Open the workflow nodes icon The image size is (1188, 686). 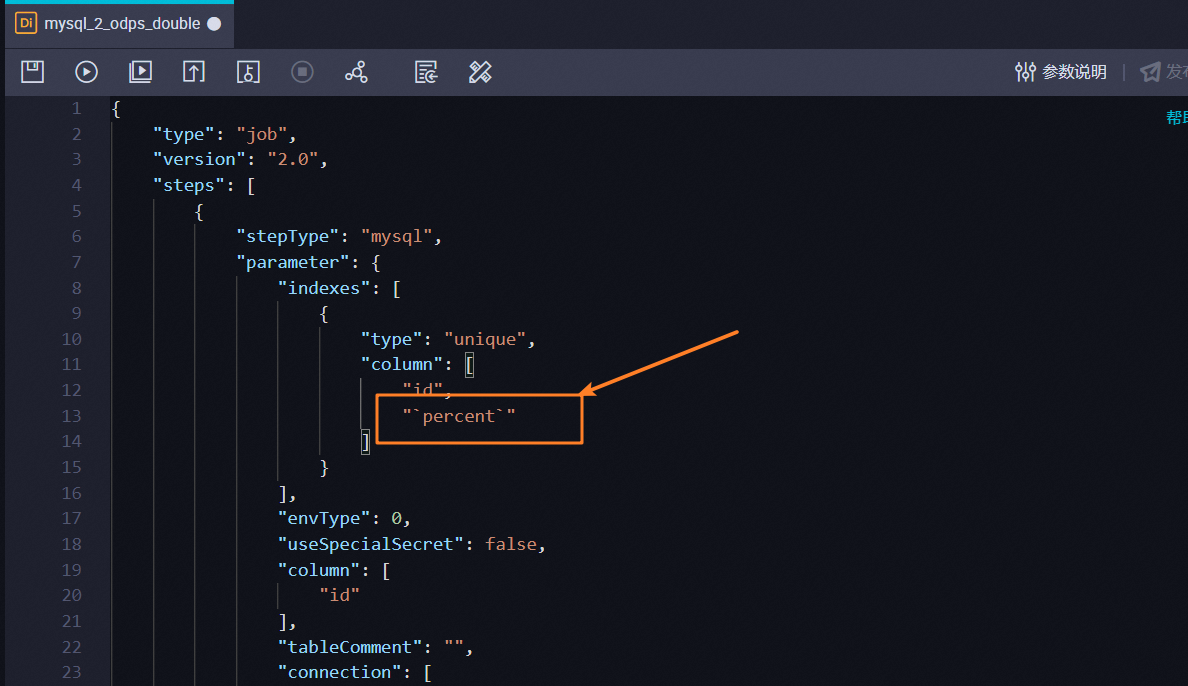click(x=356, y=72)
